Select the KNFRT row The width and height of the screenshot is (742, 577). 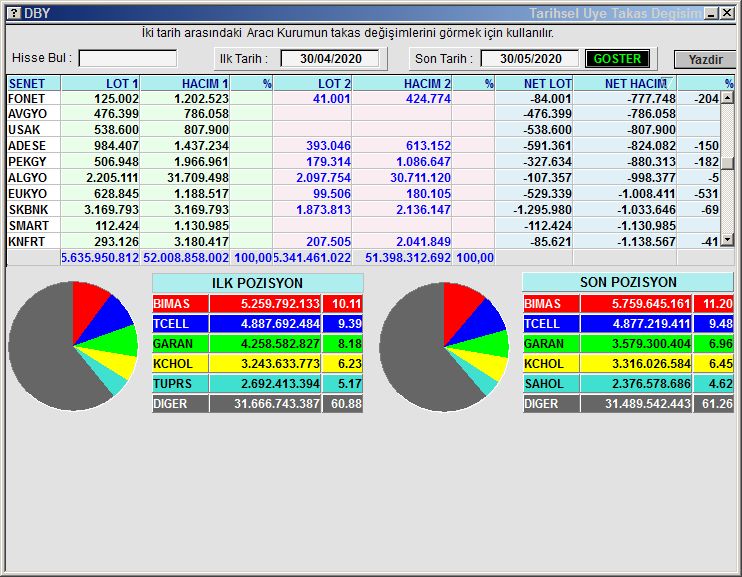point(363,241)
